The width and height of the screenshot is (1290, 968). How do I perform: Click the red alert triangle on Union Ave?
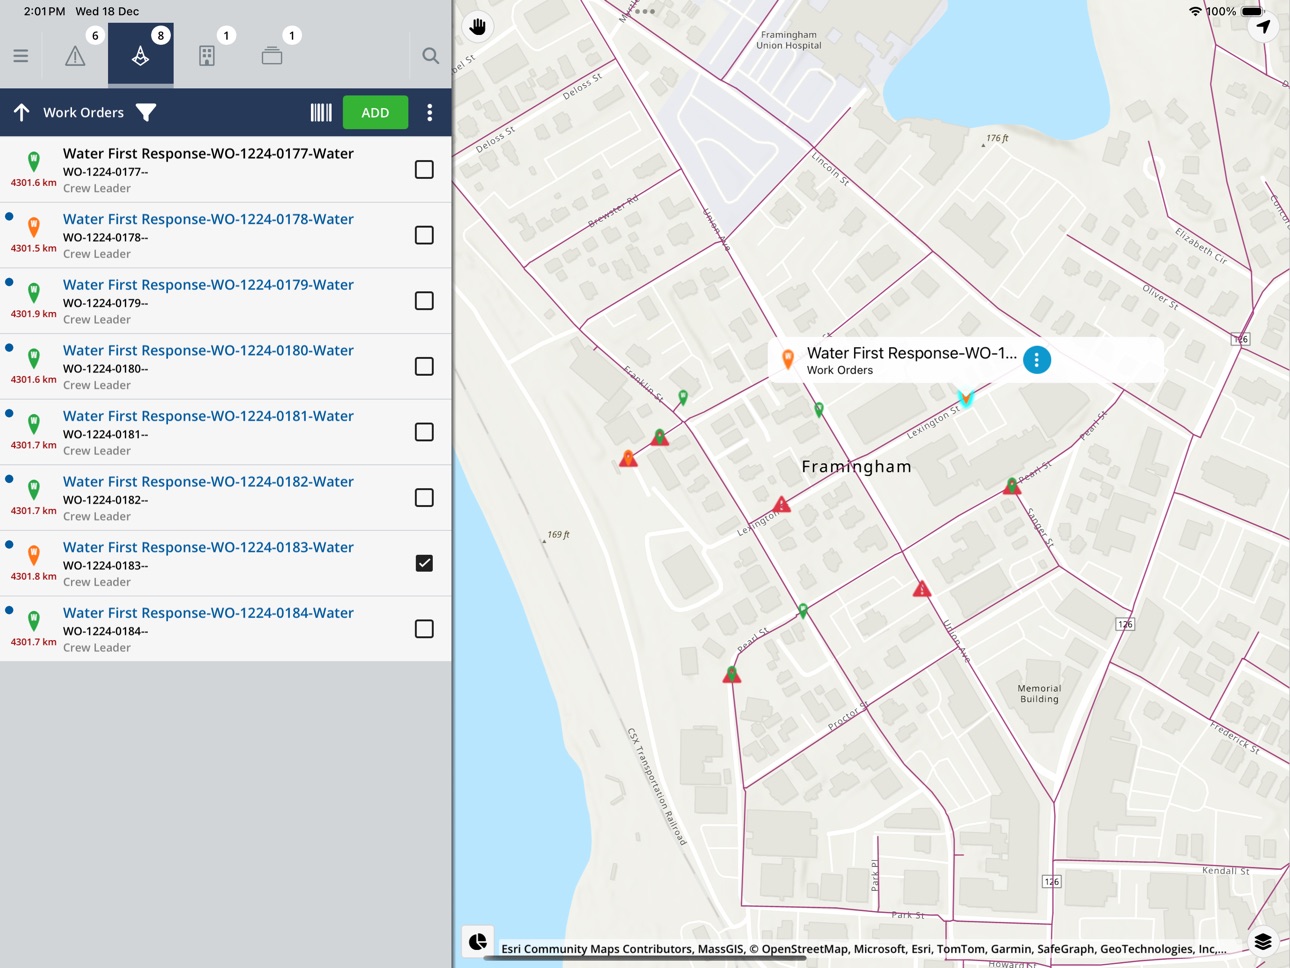click(x=922, y=589)
